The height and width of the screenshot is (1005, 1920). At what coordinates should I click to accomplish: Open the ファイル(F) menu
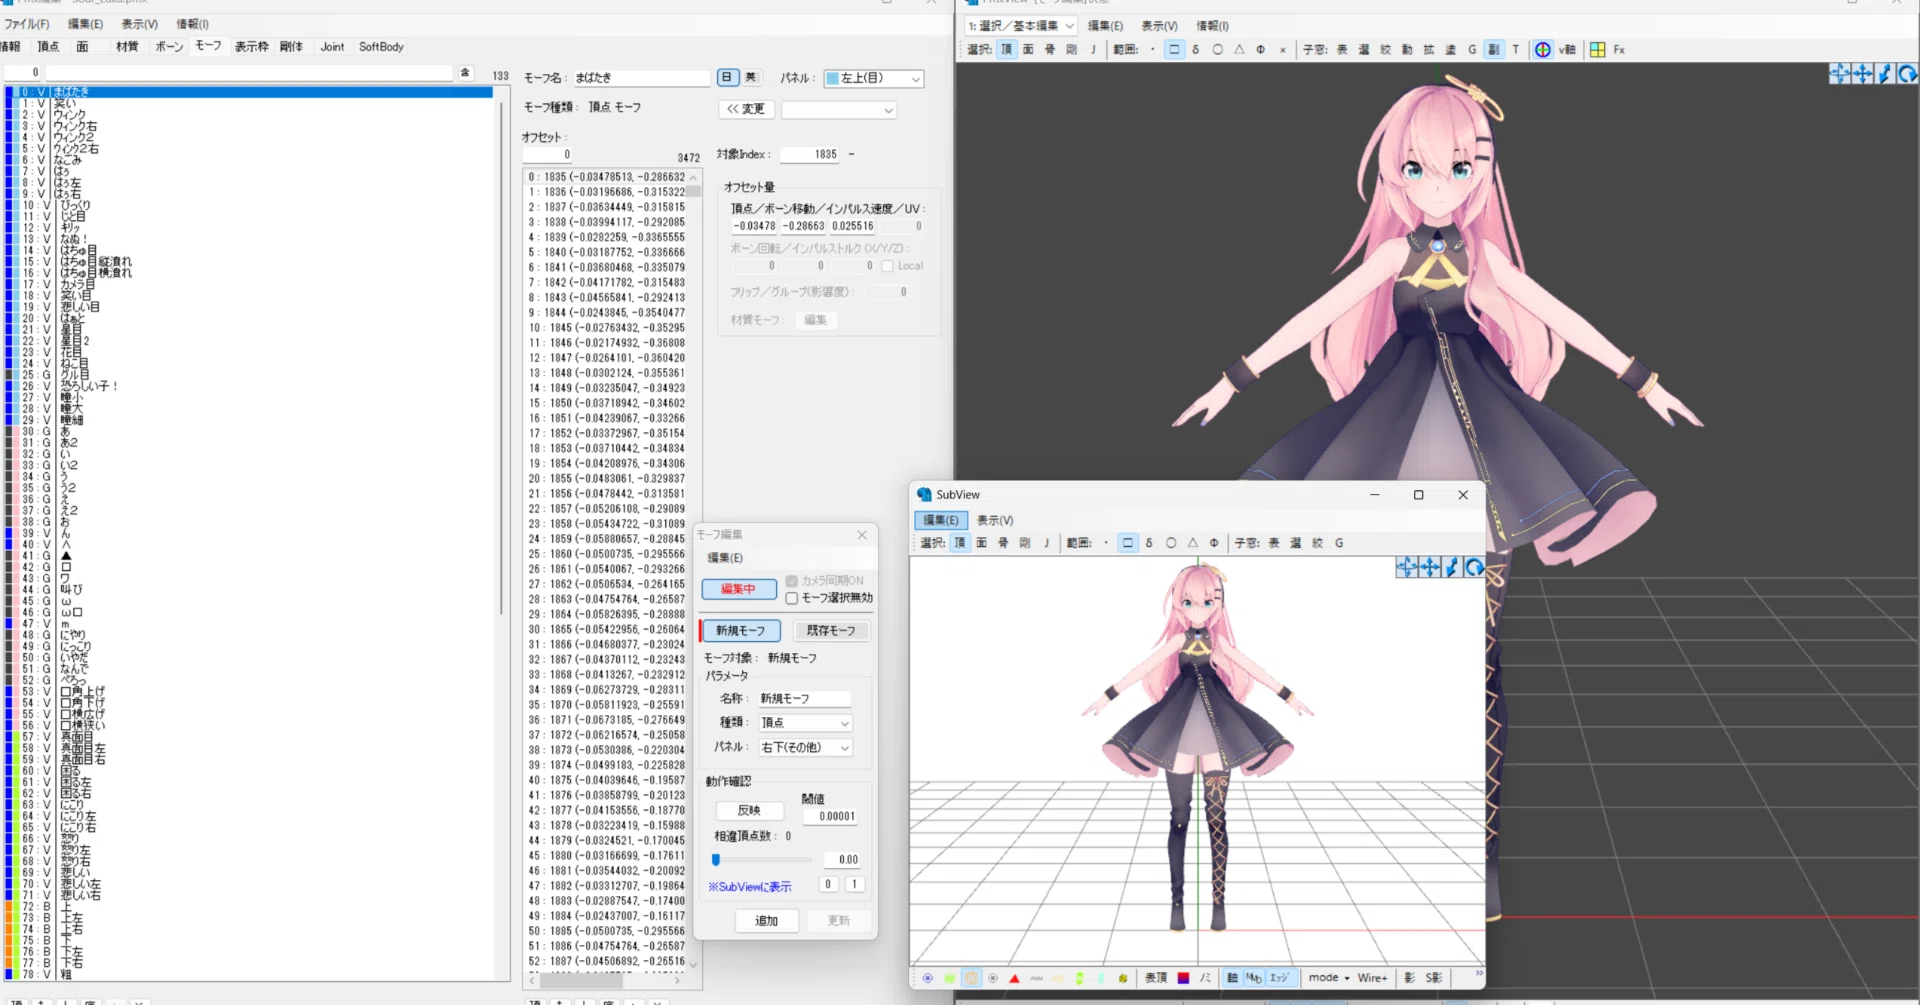click(x=26, y=24)
